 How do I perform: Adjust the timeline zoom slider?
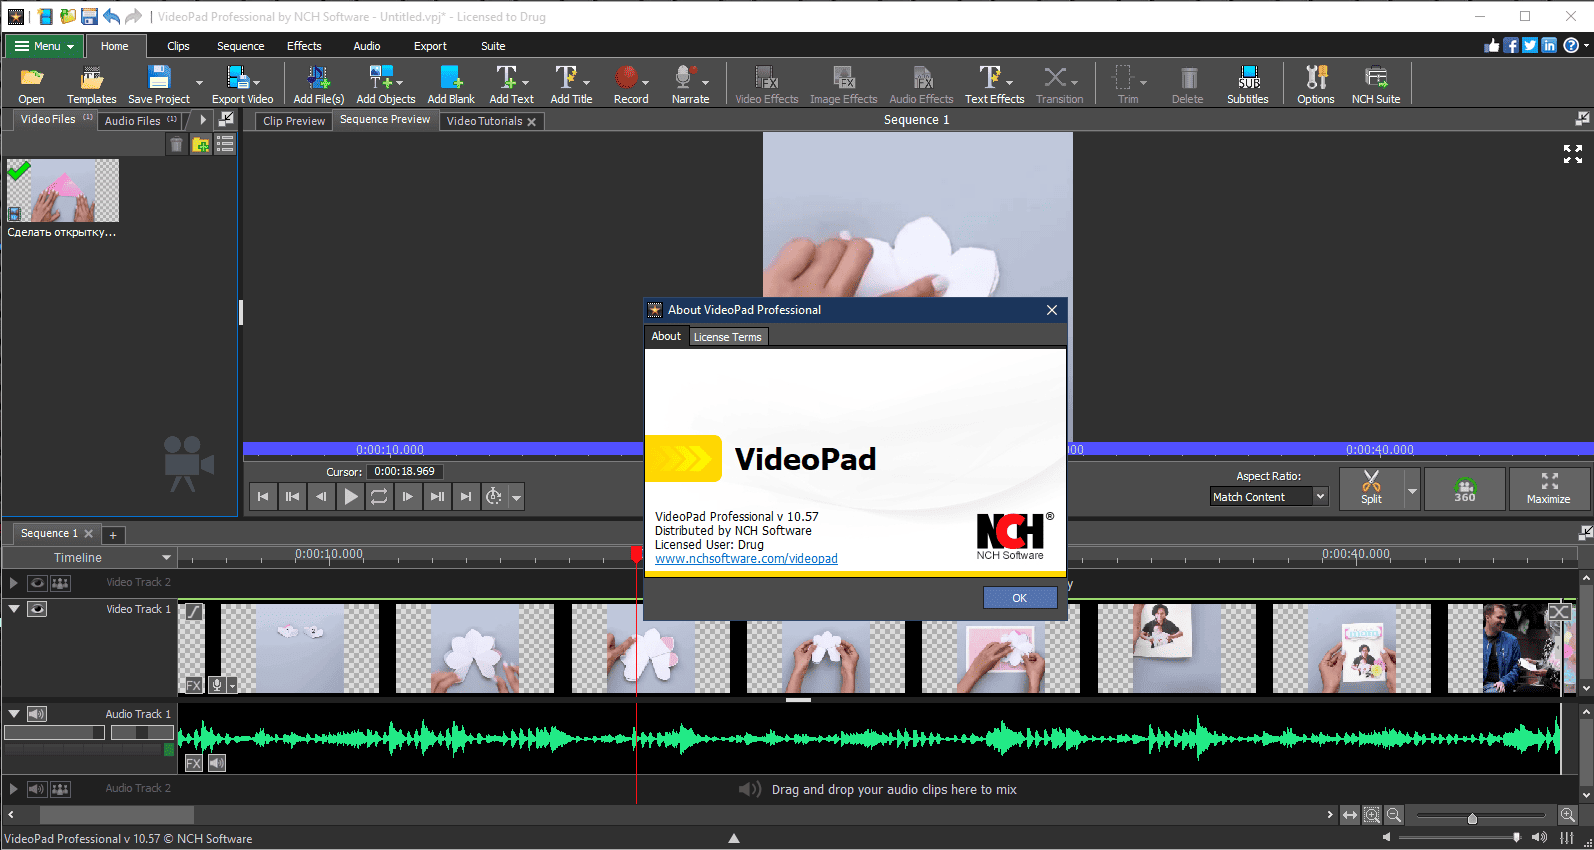point(1472,818)
